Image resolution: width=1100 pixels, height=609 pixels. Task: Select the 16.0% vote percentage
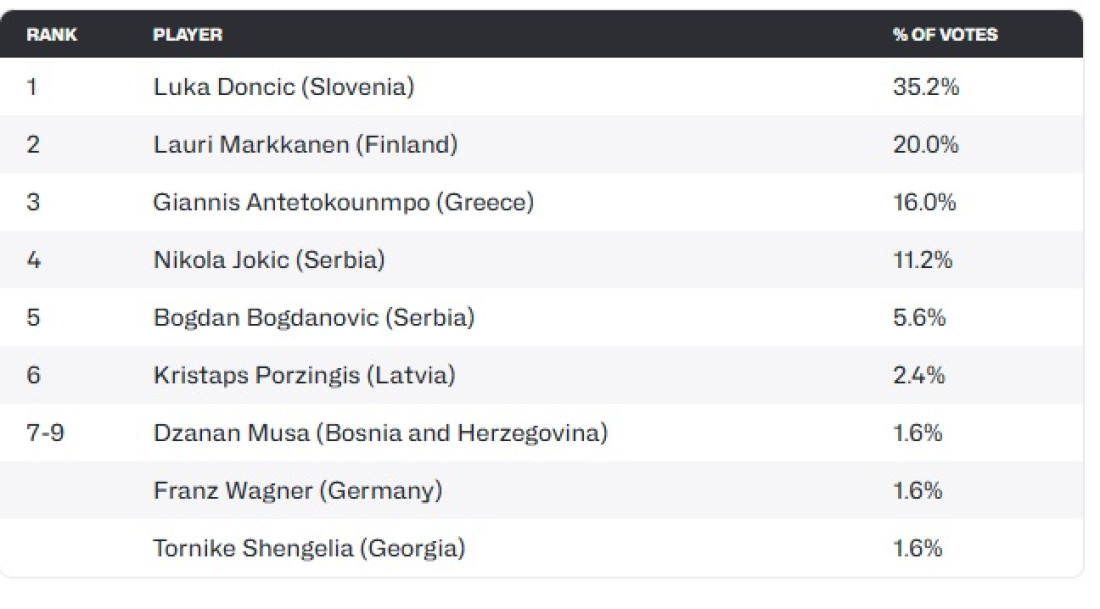coord(924,202)
